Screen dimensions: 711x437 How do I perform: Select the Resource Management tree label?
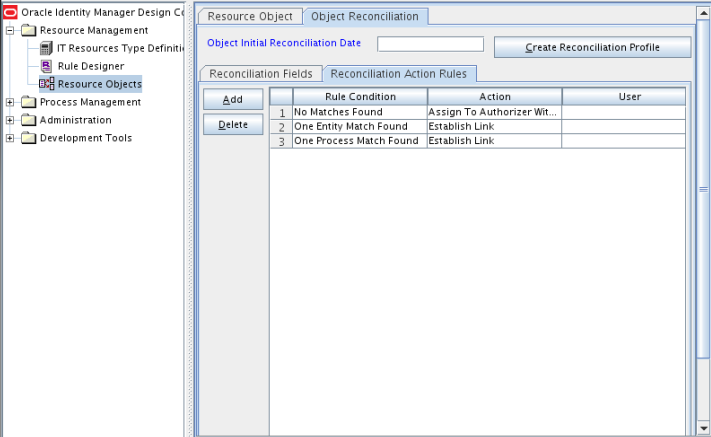[94, 30]
